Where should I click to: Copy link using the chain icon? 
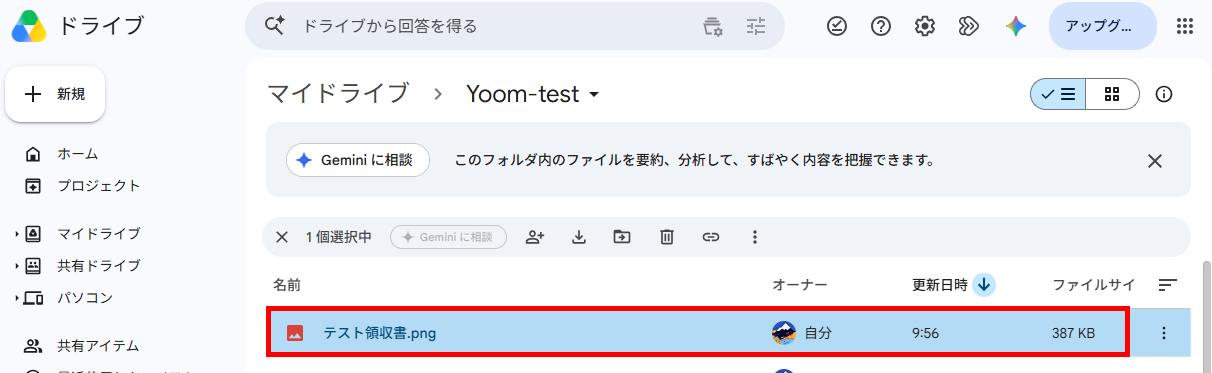(x=711, y=237)
